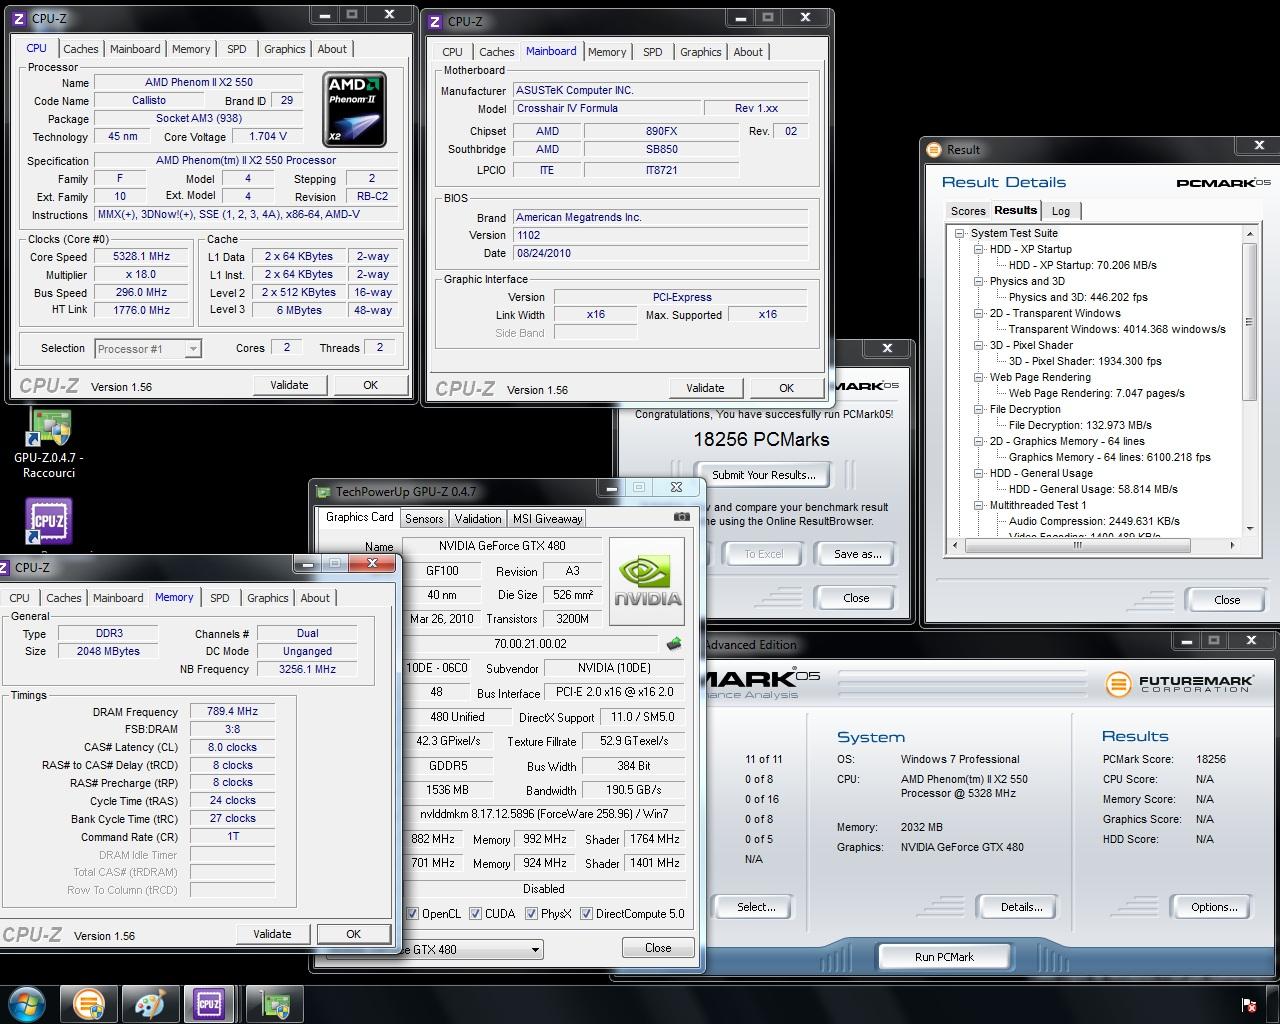Image resolution: width=1280 pixels, height=1024 pixels.
Task: Open Windows Start menu orb
Action: (x=26, y=1004)
